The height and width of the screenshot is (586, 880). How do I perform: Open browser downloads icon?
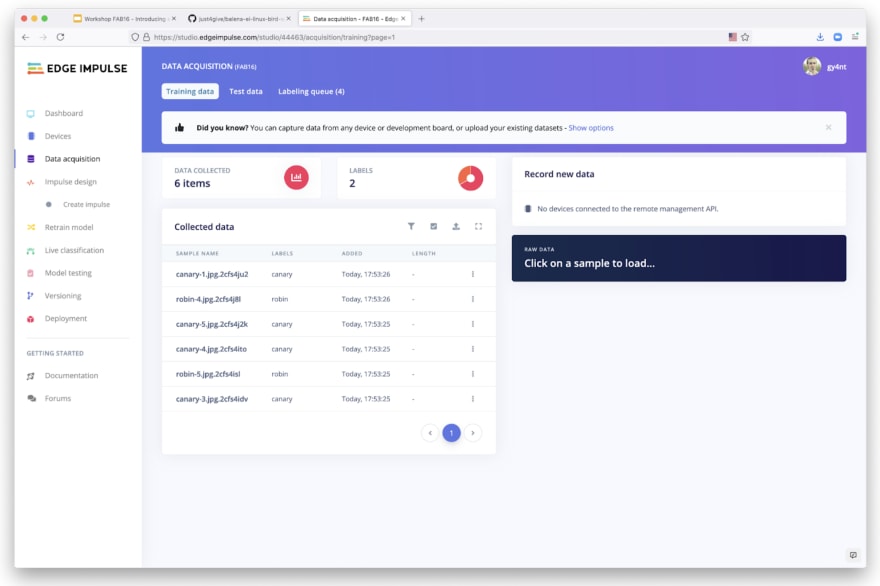820,37
